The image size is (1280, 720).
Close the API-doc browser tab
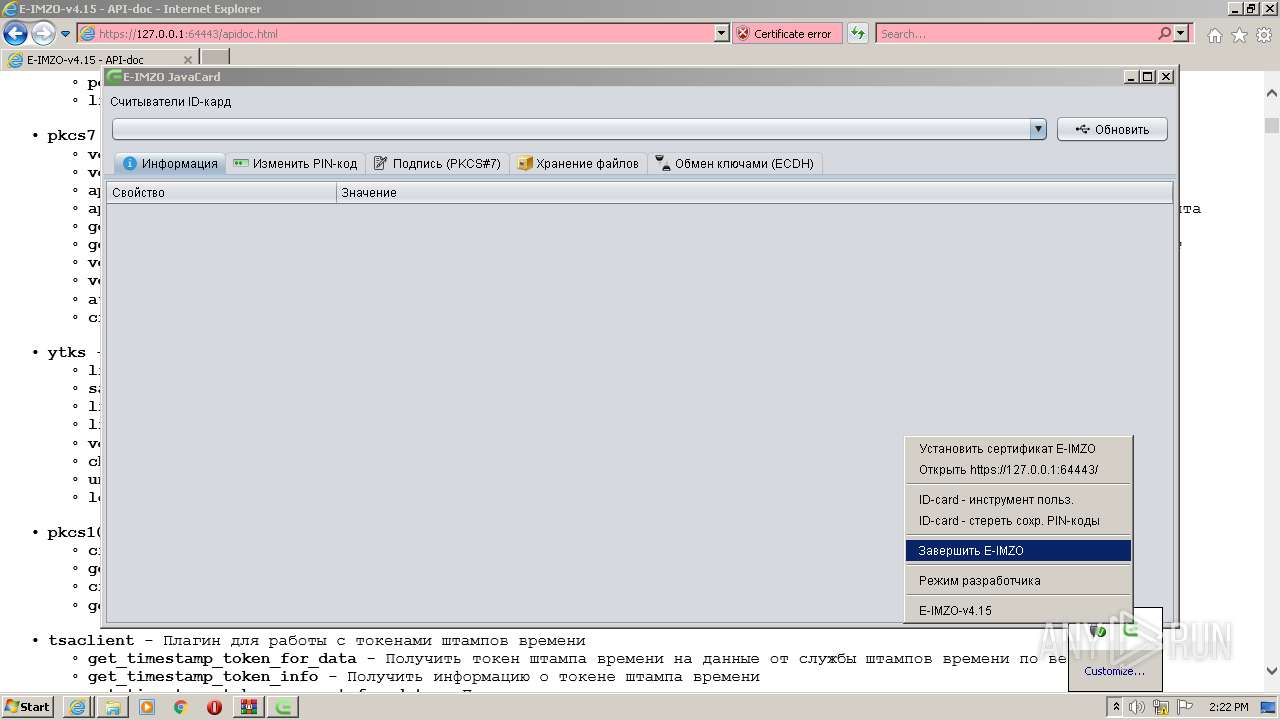click(188, 60)
